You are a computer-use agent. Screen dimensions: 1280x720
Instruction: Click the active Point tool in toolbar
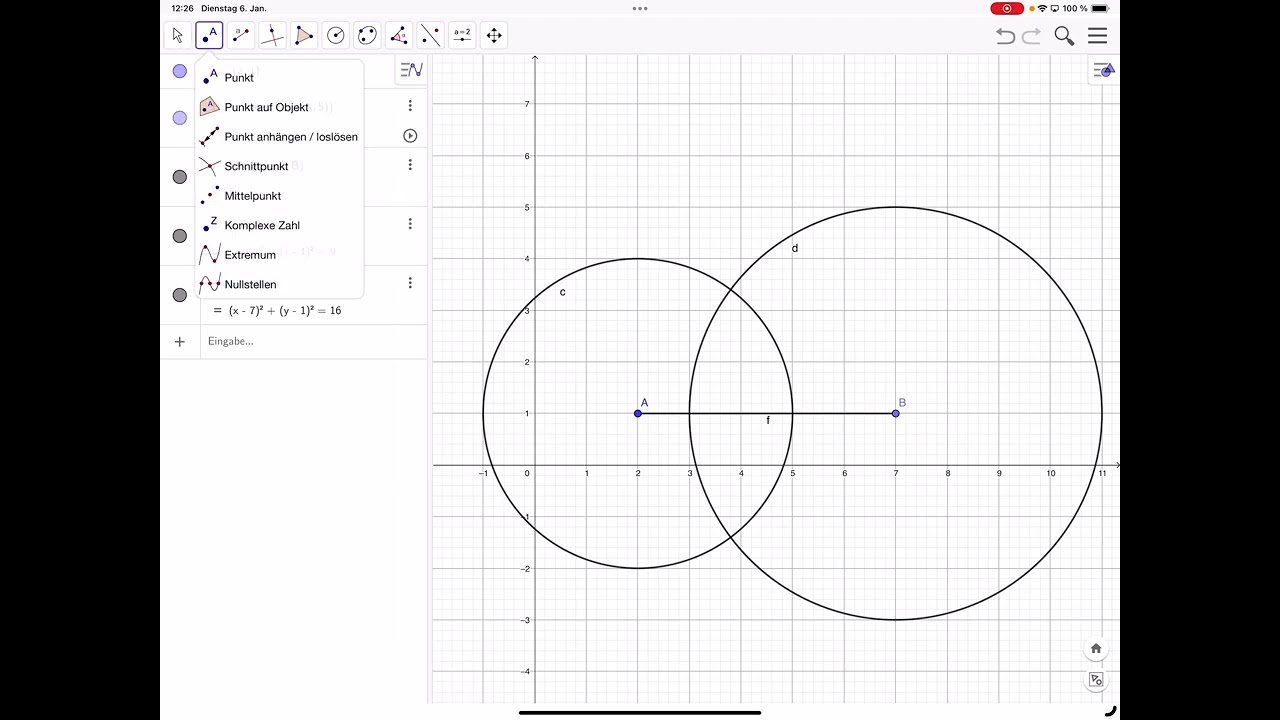pos(209,36)
